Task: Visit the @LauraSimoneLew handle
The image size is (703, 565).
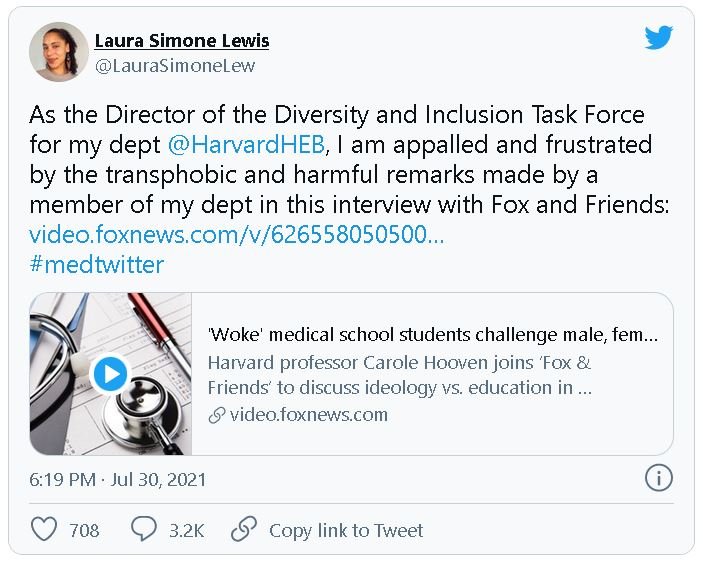Action: (x=175, y=66)
